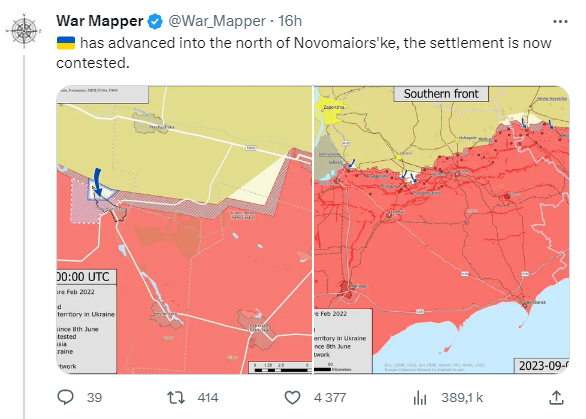Click the Southern front label on map
The width and height of the screenshot is (586, 419).
[x=441, y=93]
